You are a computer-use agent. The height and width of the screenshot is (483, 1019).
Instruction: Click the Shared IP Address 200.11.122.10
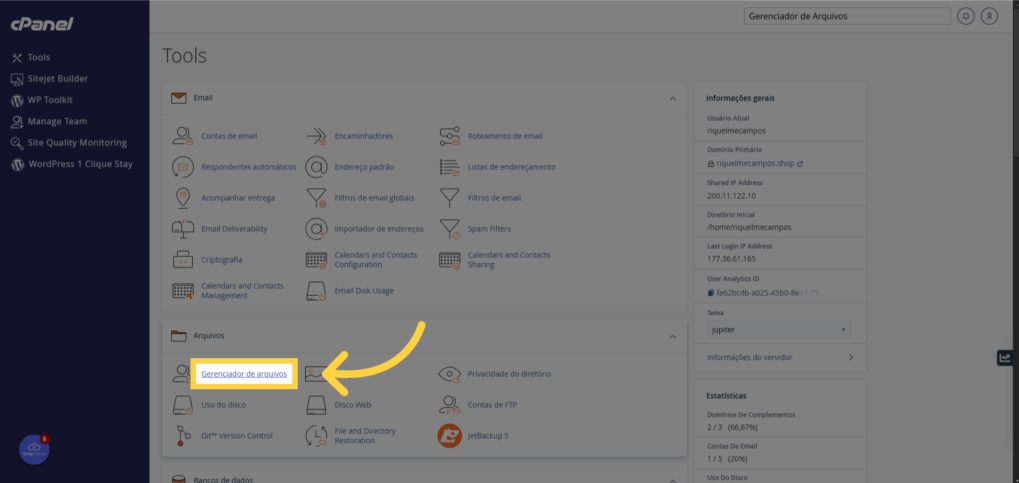[x=731, y=196]
